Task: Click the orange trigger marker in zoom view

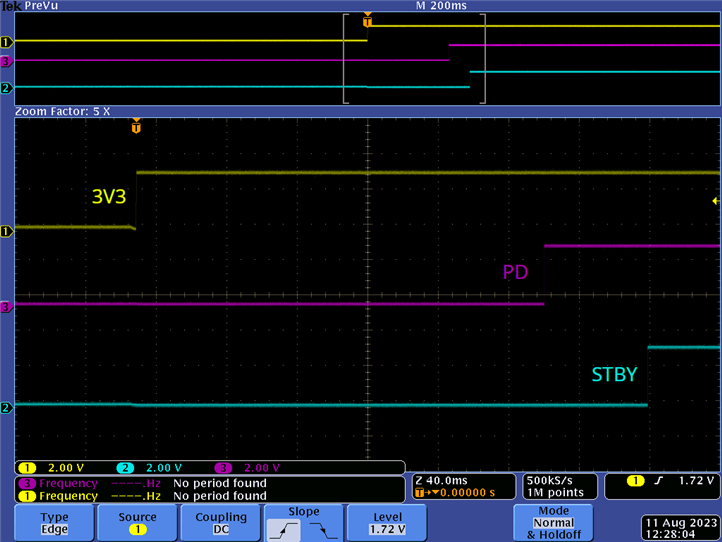Action: (136, 126)
